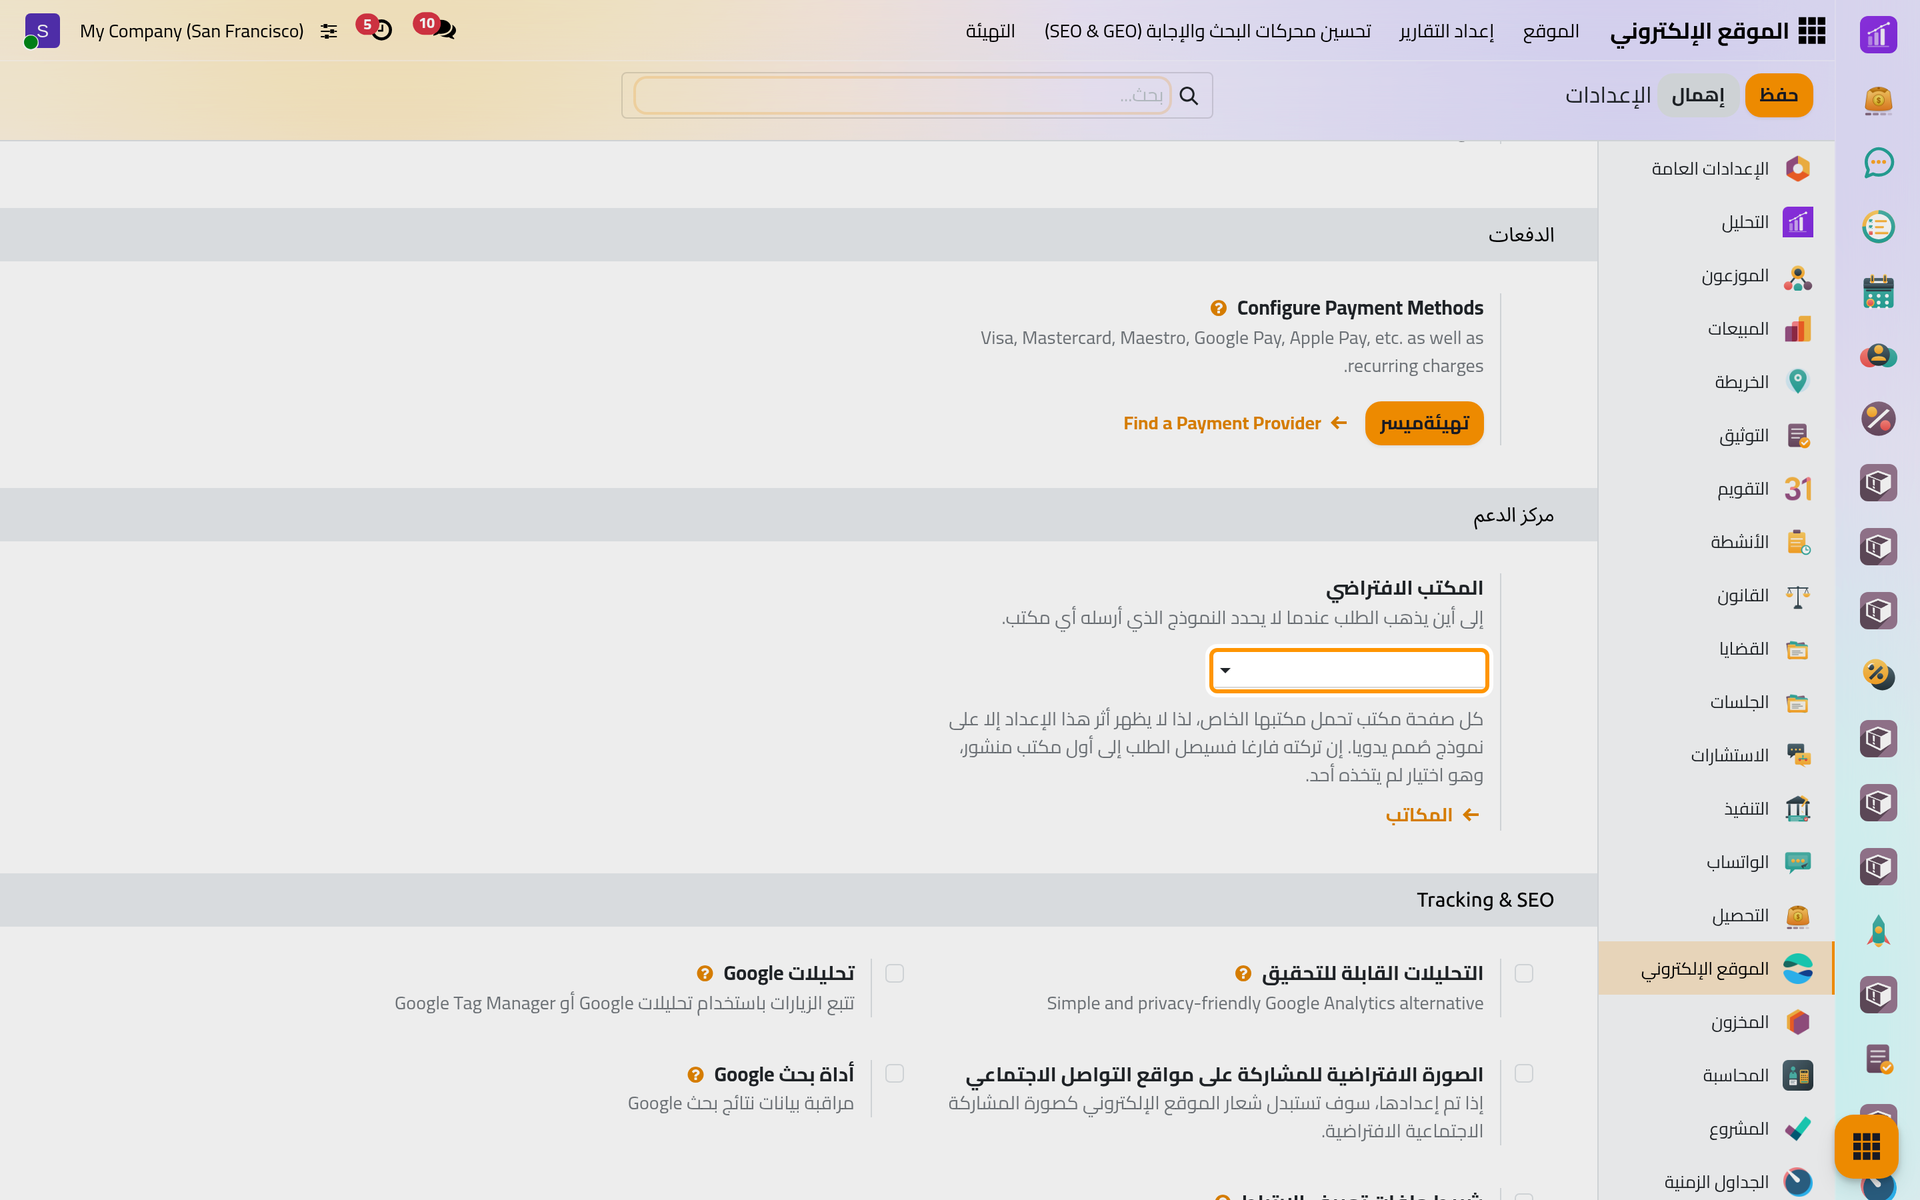The height and width of the screenshot is (1200, 1920).
Task: Open the debug sliders icon beside company name
Action: pyautogui.click(x=329, y=31)
